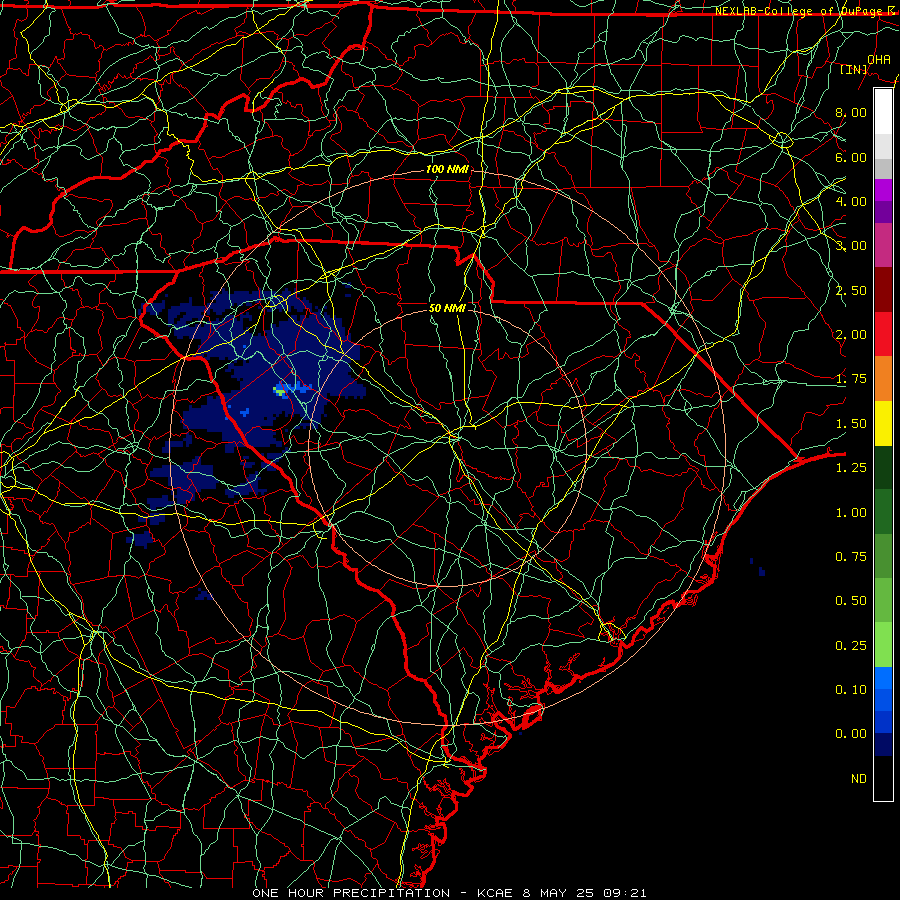Click the black ND legend swatch
The height and width of the screenshot is (900, 900).
(883, 778)
